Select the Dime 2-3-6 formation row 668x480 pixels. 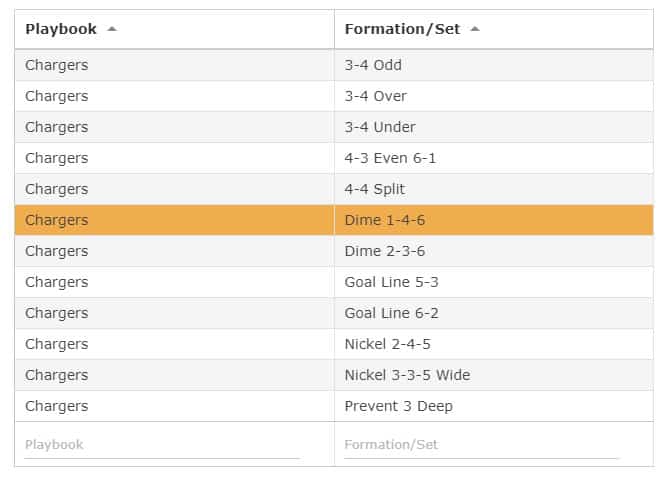click(334, 251)
